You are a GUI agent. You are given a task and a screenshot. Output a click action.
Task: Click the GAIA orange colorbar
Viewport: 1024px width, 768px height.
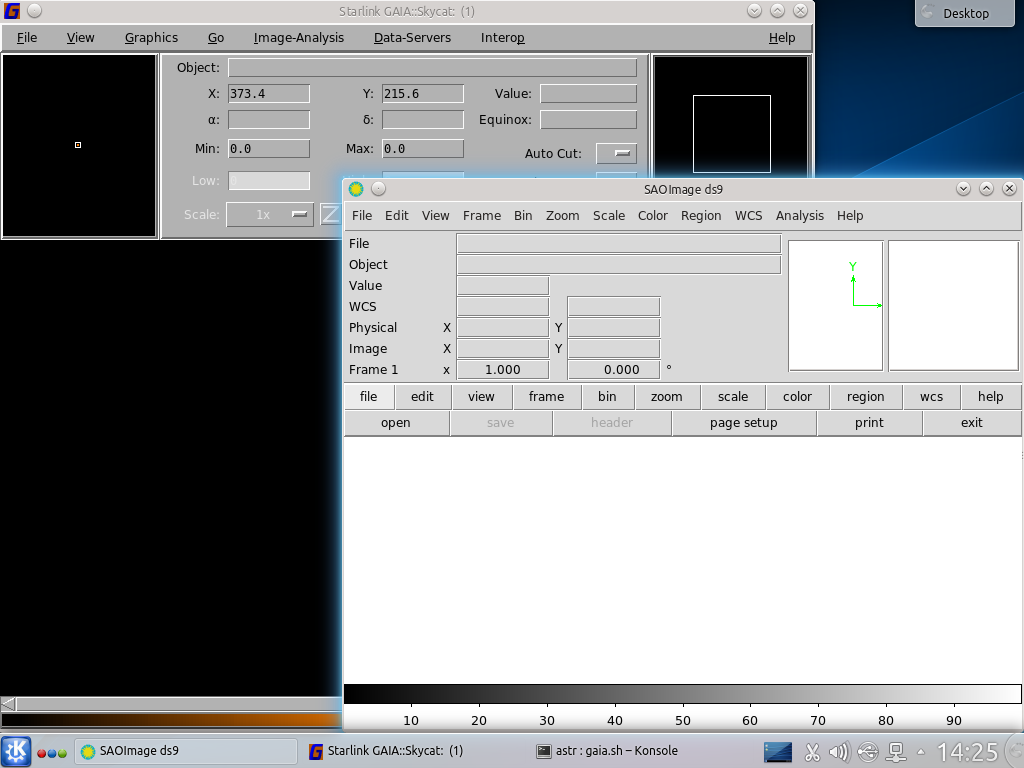pyautogui.click(x=171, y=720)
